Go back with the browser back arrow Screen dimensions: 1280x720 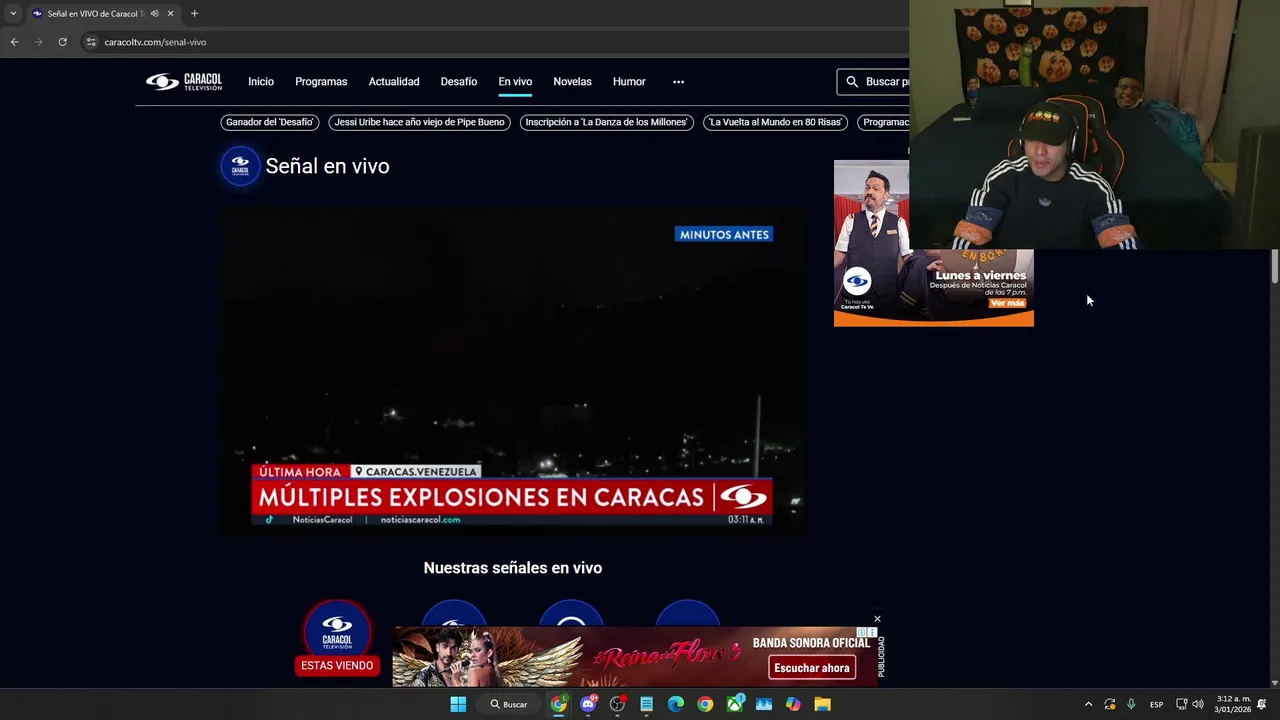click(14, 42)
